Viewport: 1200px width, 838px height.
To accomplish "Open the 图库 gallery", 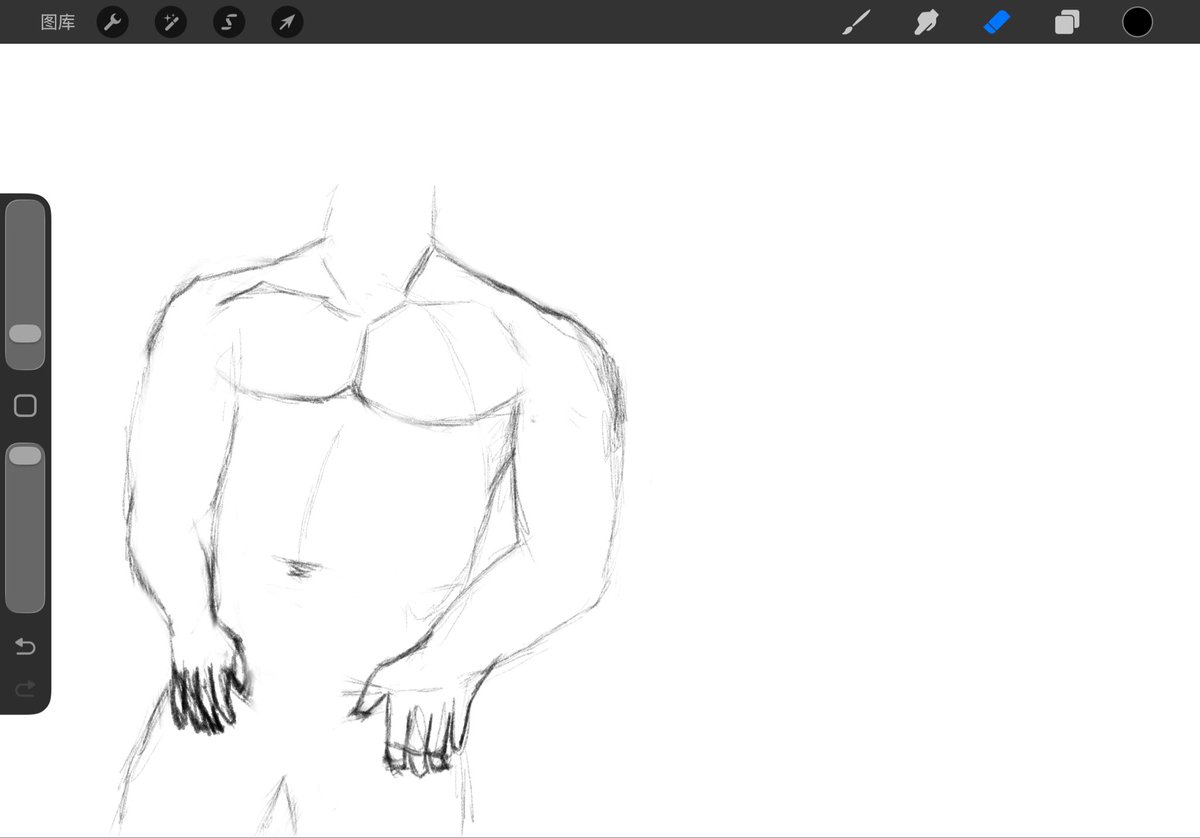I will point(58,22).
